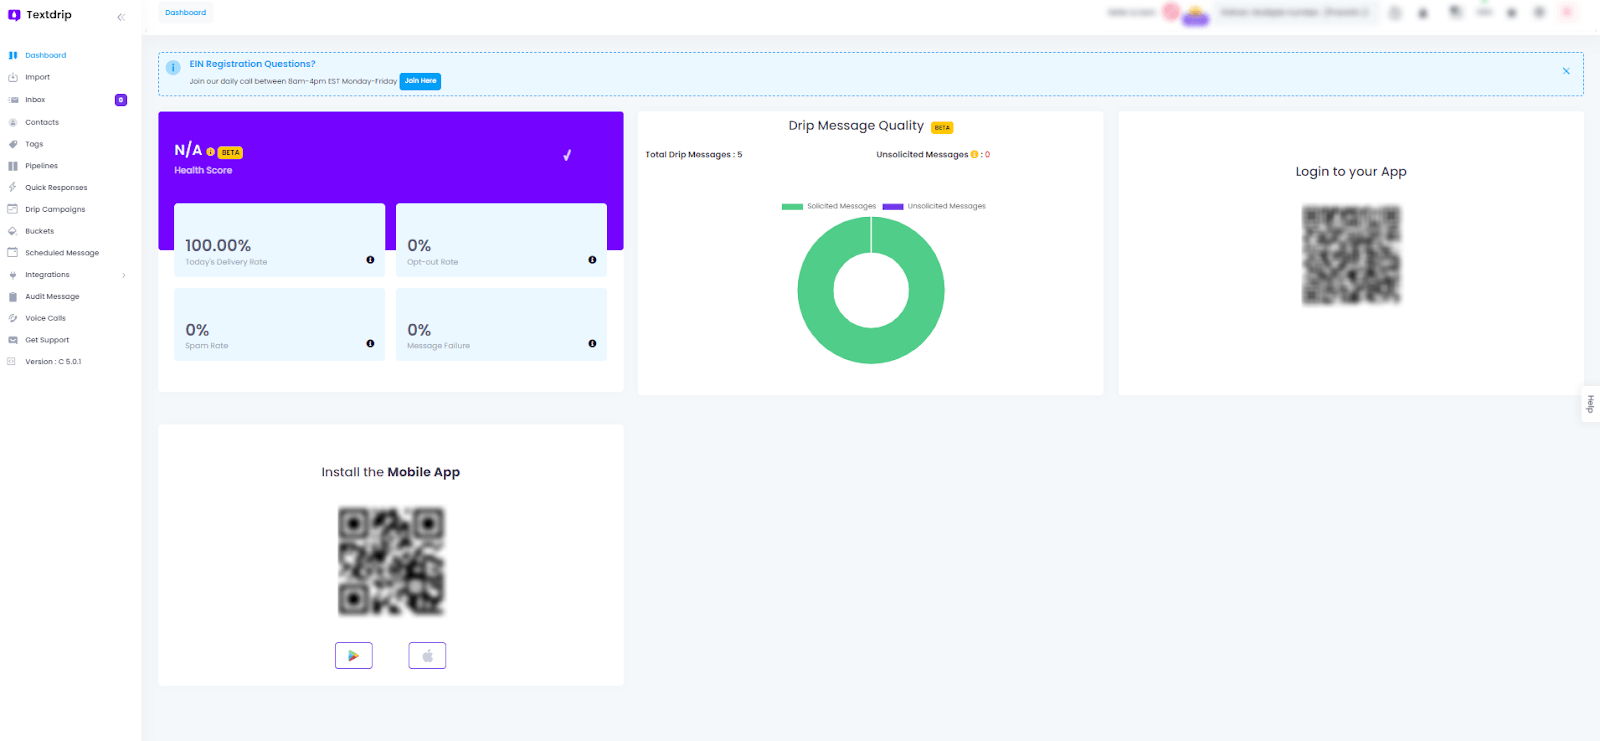Click info icon on Today's Delivery Rate card
The height and width of the screenshot is (741, 1600).
tap(370, 260)
